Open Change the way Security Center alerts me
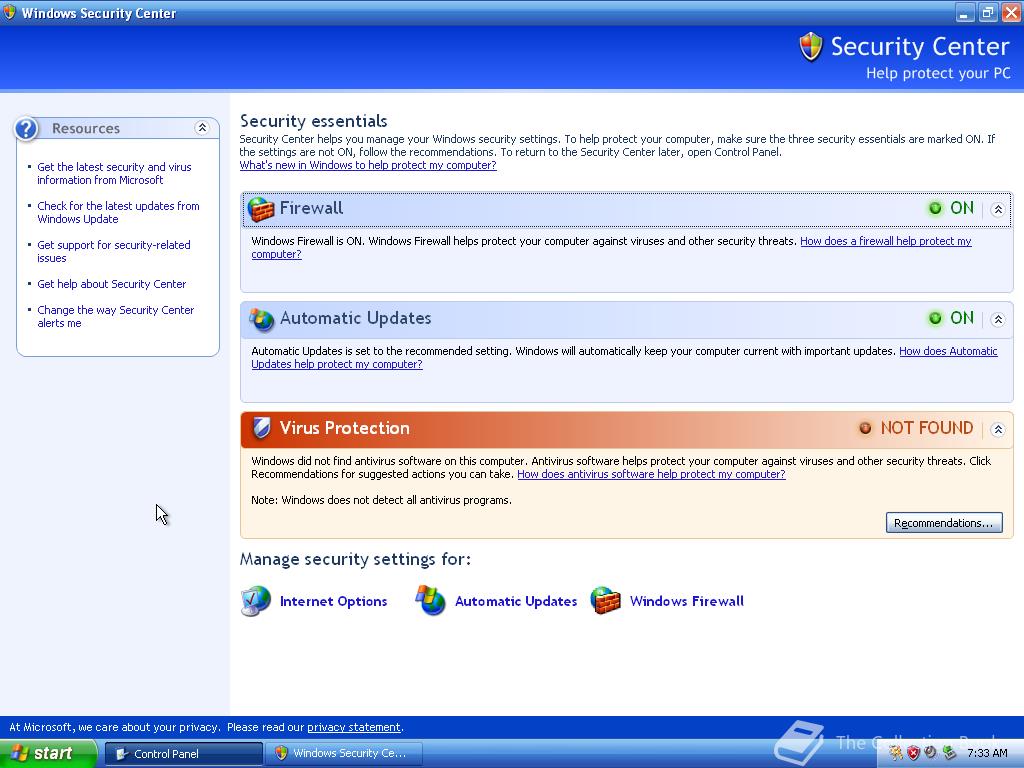Image resolution: width=1024 pixels, height=768 pixels. click(116, 317)
